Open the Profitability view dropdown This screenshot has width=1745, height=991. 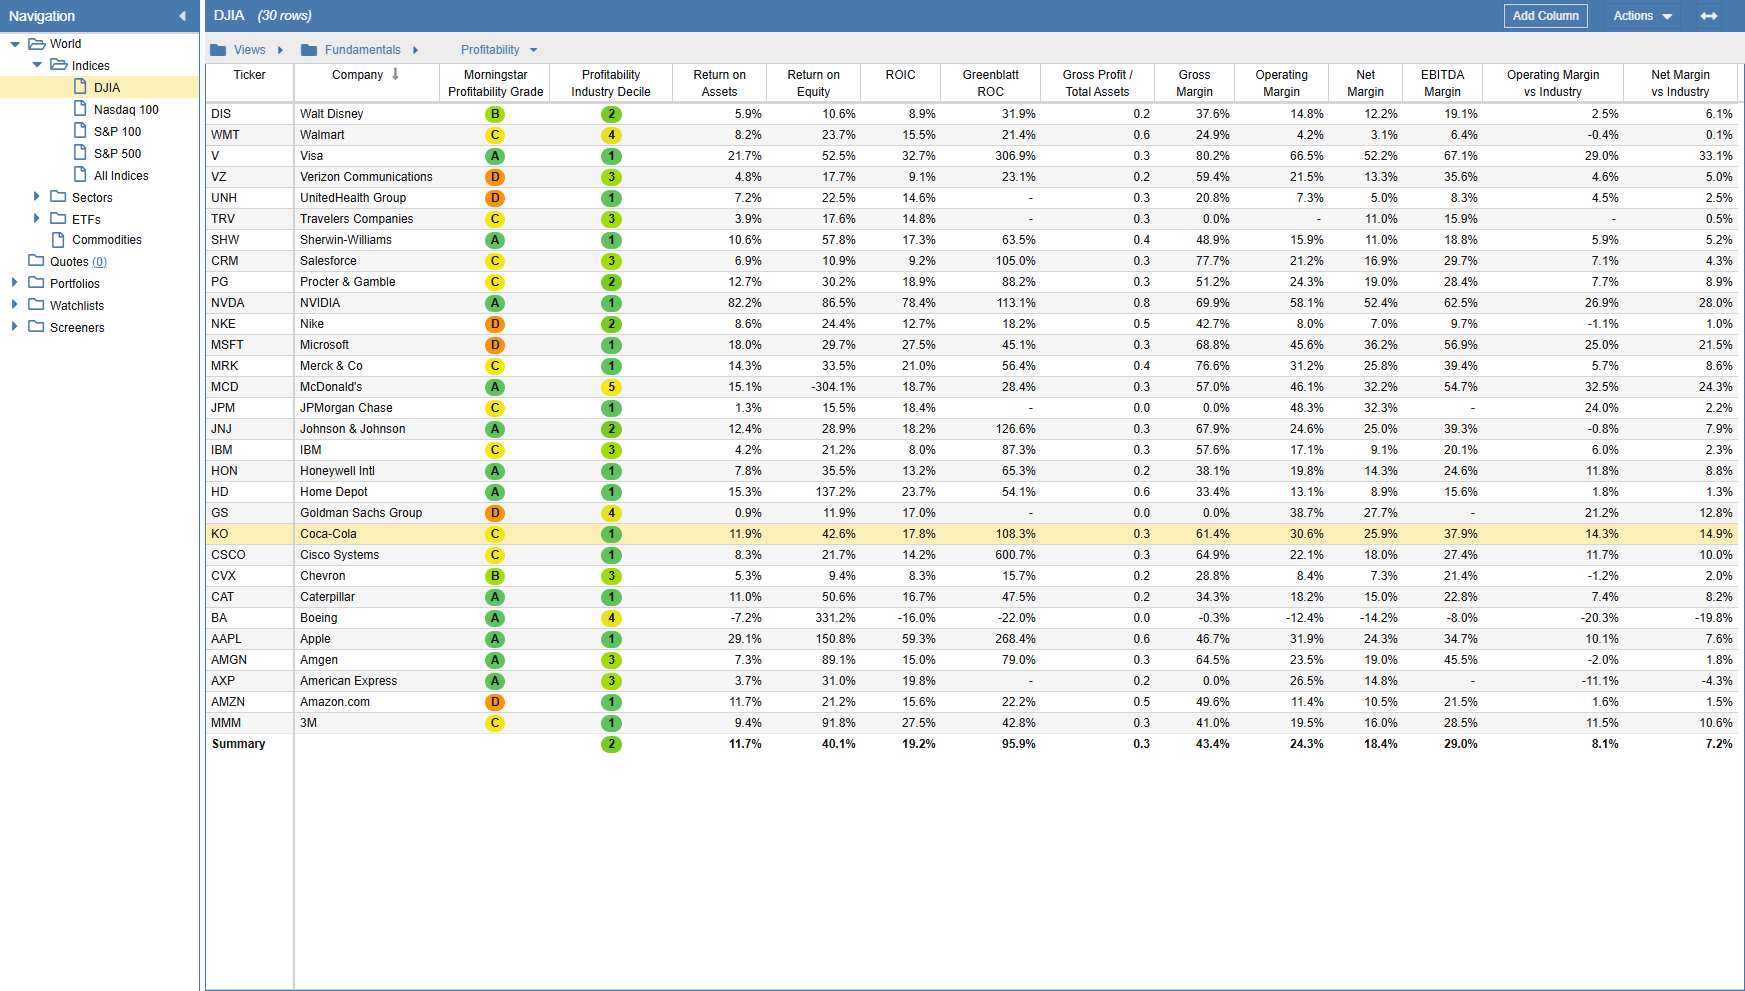pos(499,50)
